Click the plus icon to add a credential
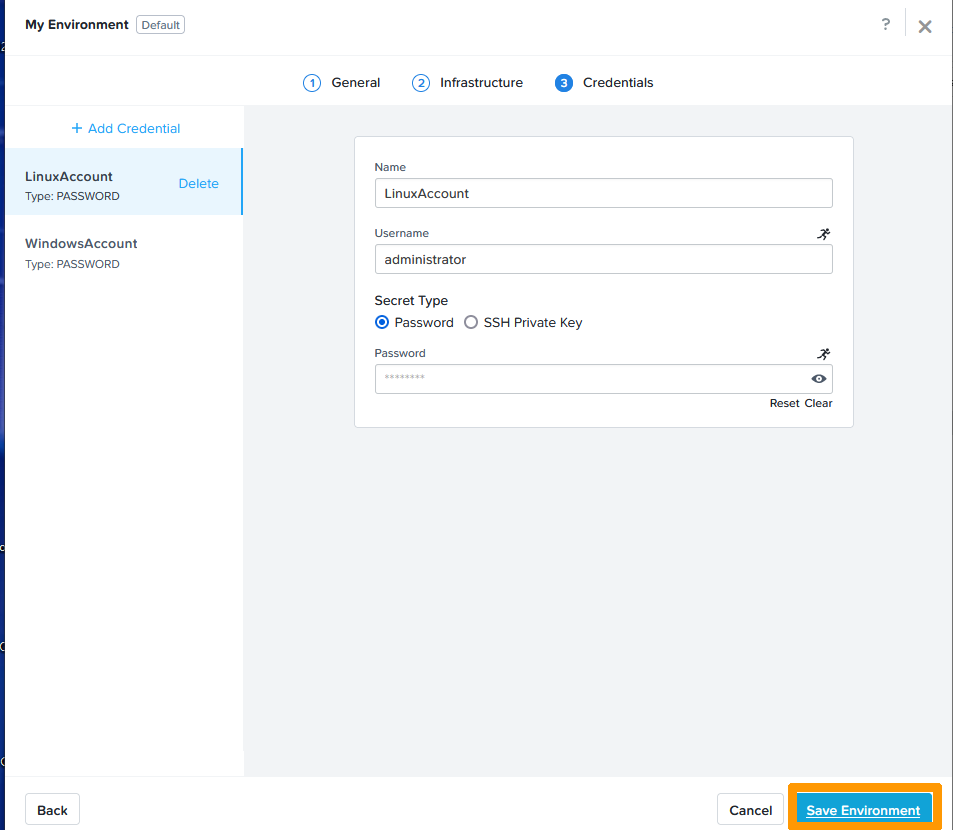953x830 pixels. click(76, 128)
